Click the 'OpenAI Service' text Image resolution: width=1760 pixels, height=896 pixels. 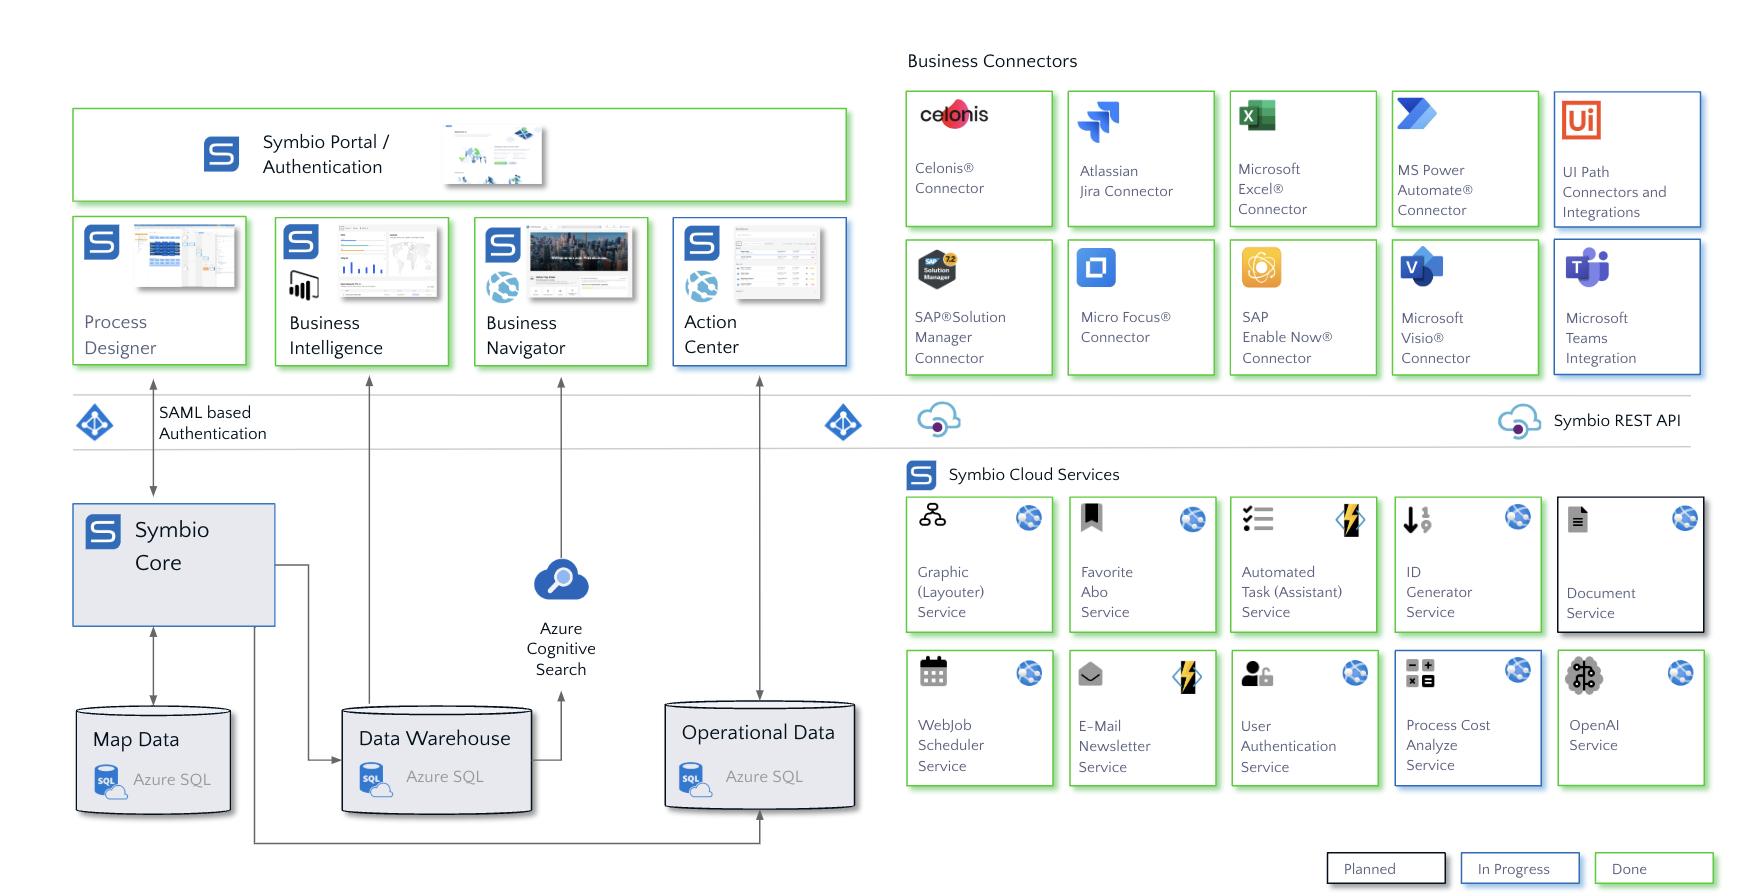(1594, 735)
